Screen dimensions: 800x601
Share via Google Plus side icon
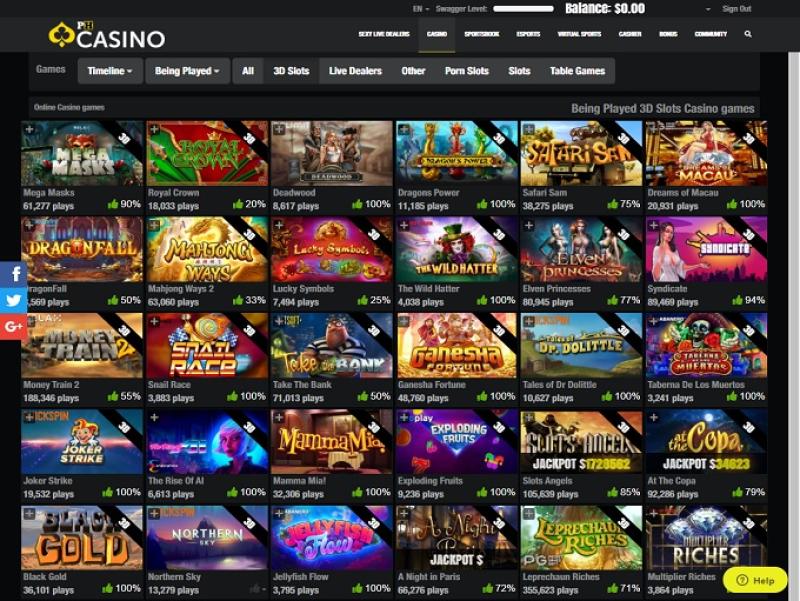point(13,325)
